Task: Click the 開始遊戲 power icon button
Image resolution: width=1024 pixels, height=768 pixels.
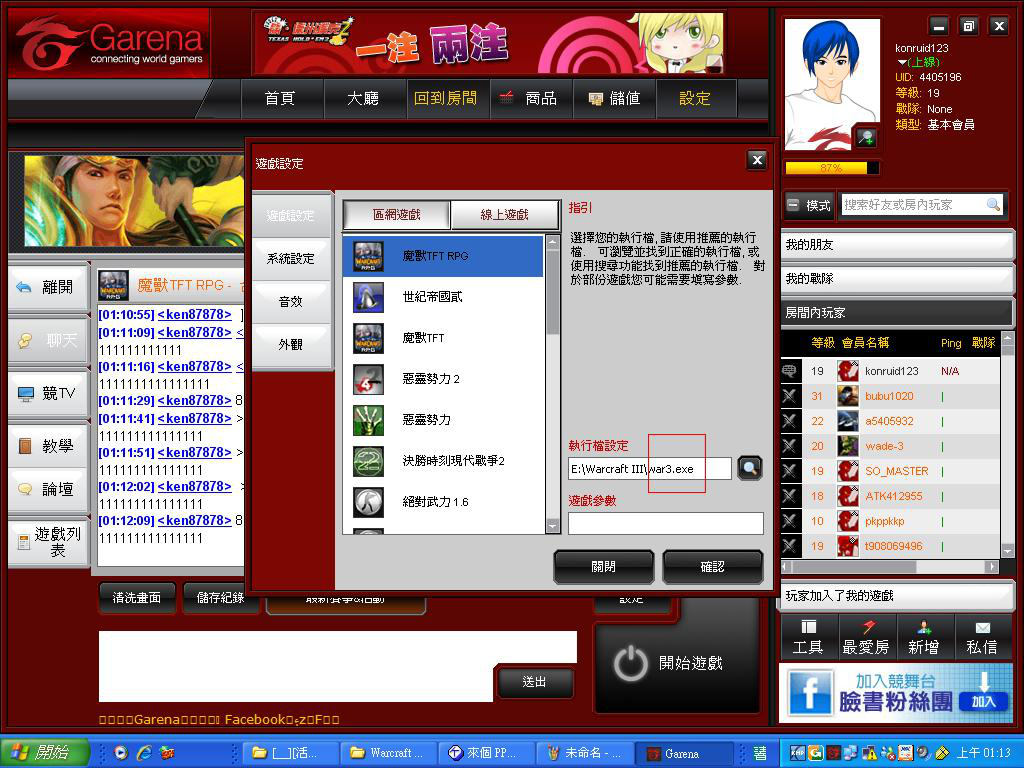Action: (677, 664)
